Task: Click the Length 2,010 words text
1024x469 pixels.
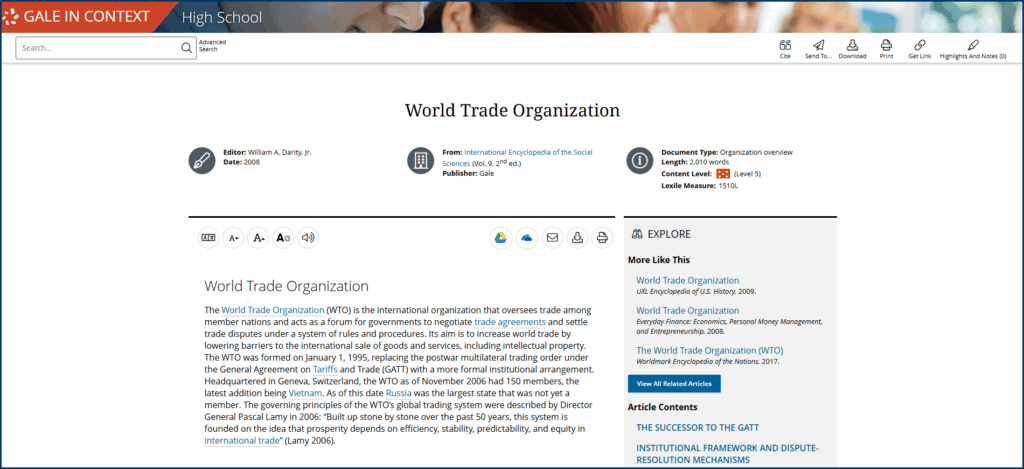Action: pyautogui.click(x=695, y=162)
